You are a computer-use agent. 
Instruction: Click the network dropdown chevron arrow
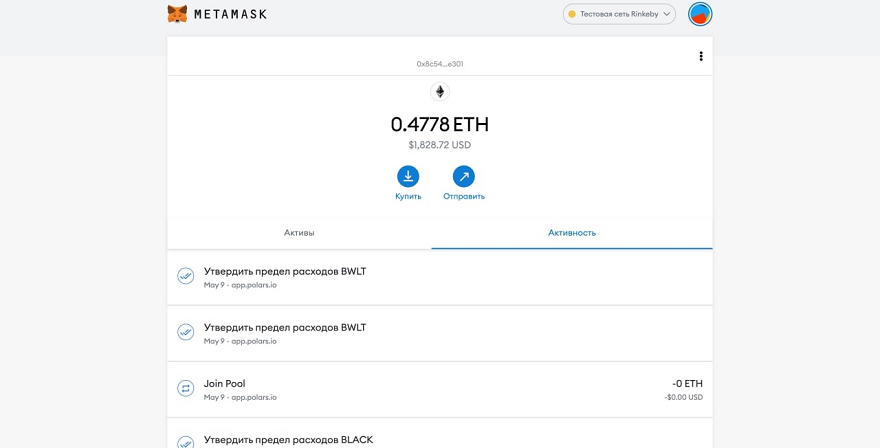(666, 14)
